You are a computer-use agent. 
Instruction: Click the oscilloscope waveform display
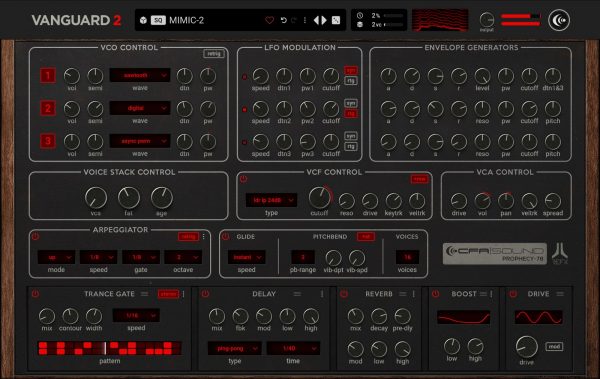[x=440, y=20]
